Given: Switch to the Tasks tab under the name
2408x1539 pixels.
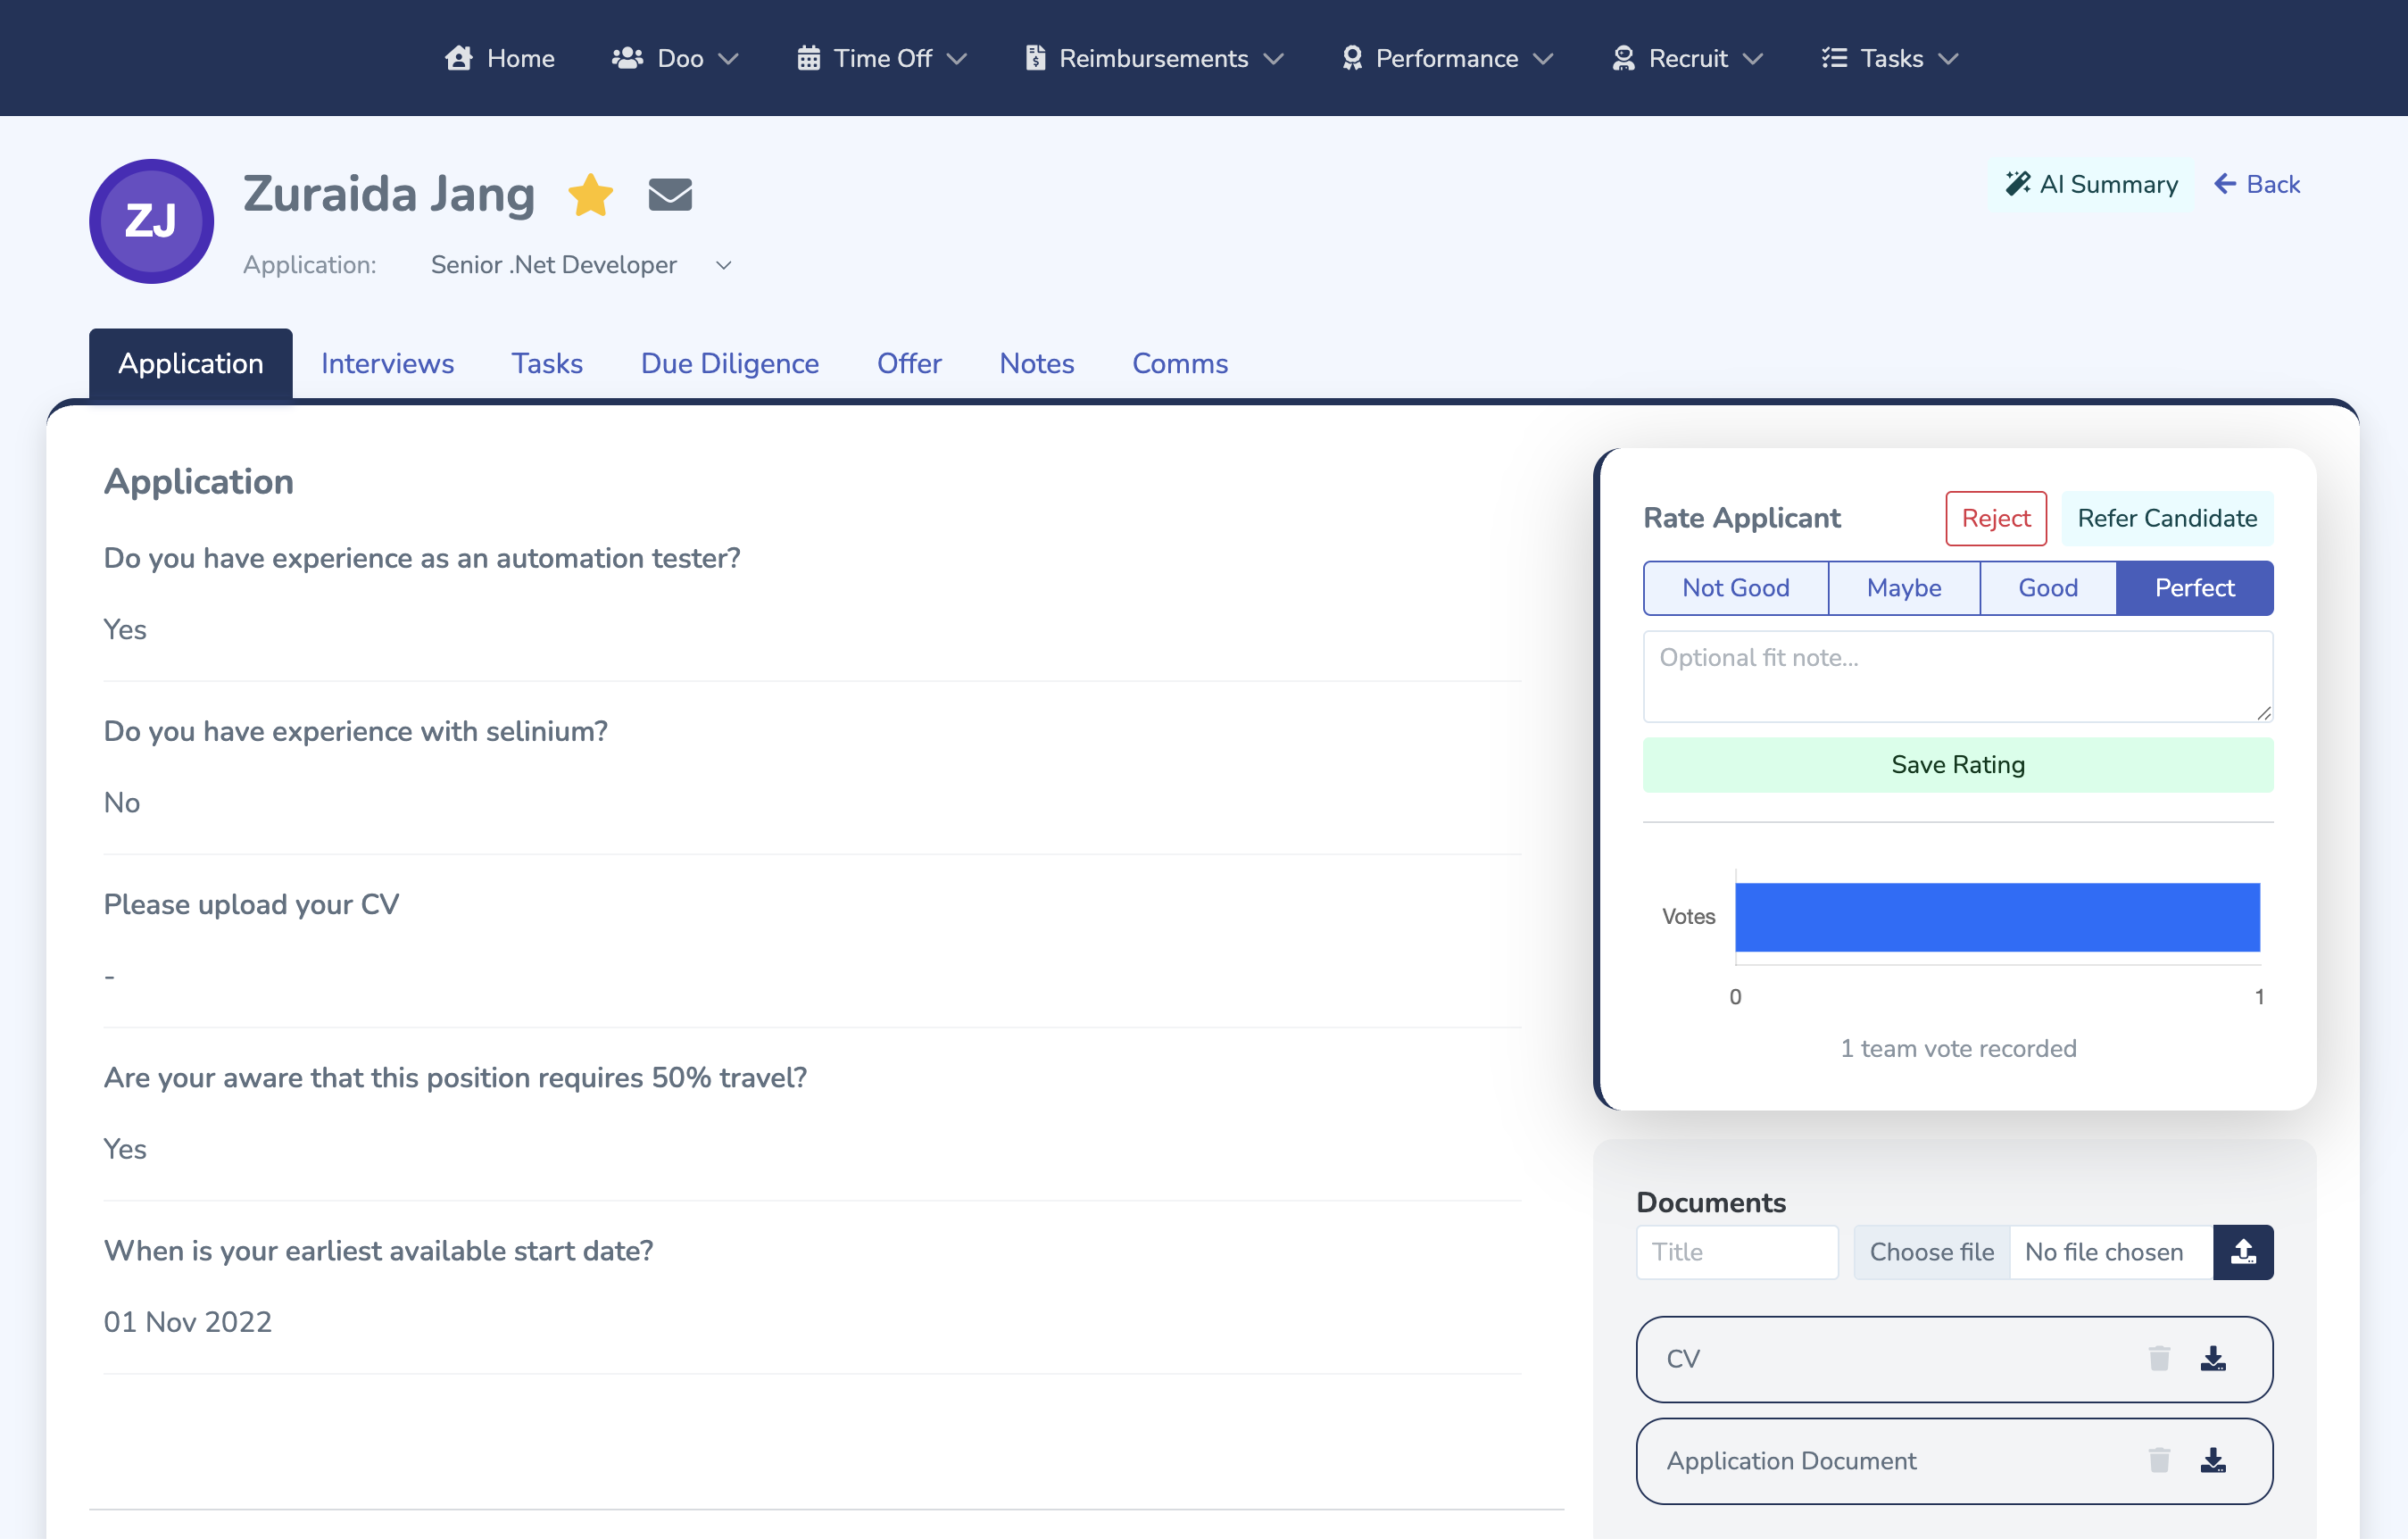Looking at the screenshot, I should (x=546, y=363).
